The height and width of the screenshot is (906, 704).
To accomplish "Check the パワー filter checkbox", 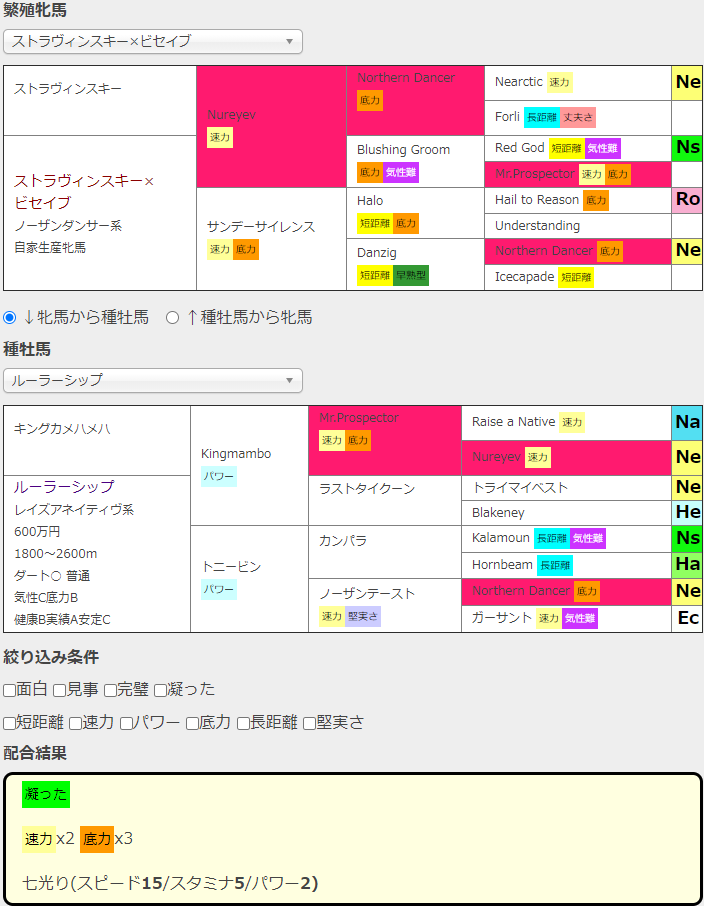I will pos(127,723).
